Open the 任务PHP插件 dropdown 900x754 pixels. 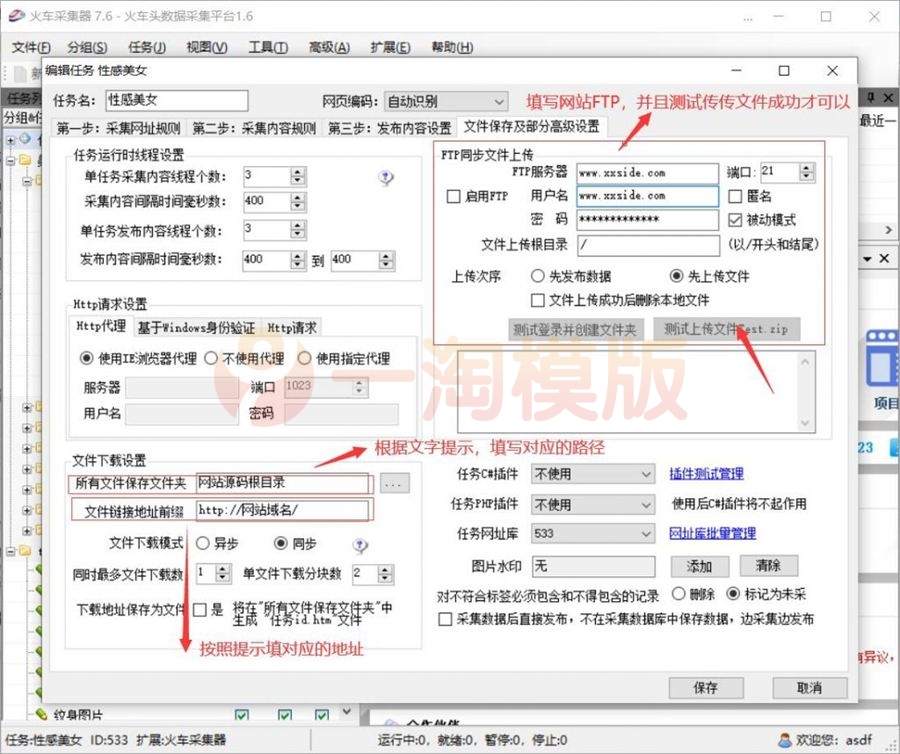593,504
